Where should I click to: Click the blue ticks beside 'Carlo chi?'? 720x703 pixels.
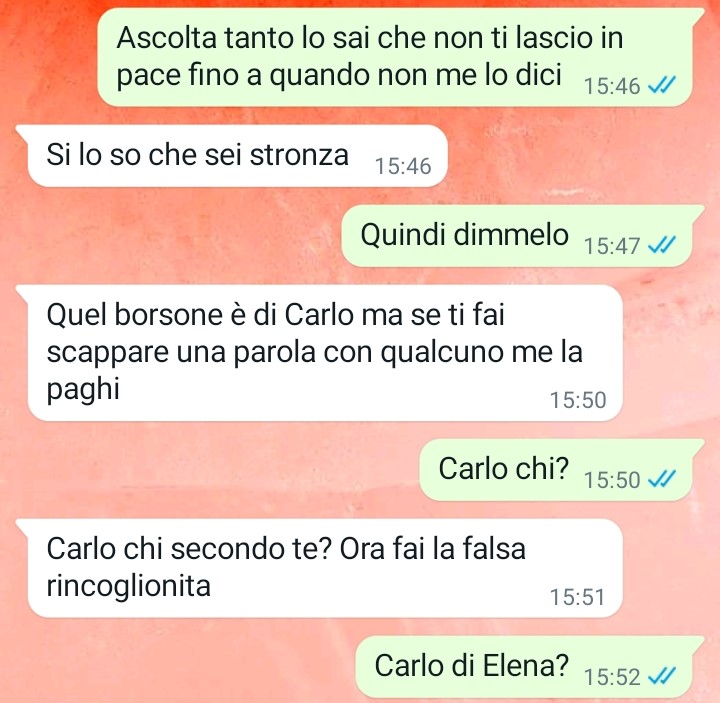click(x=661, y=479)
